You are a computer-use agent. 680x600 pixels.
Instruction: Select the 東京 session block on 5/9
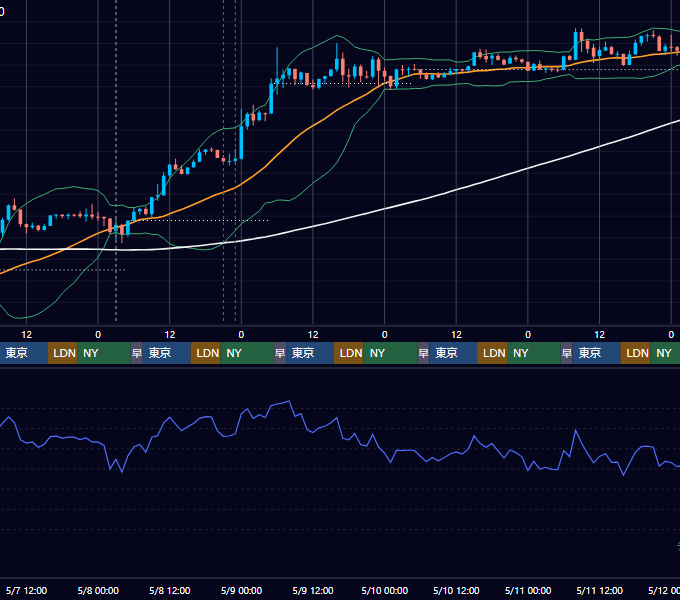310,353
